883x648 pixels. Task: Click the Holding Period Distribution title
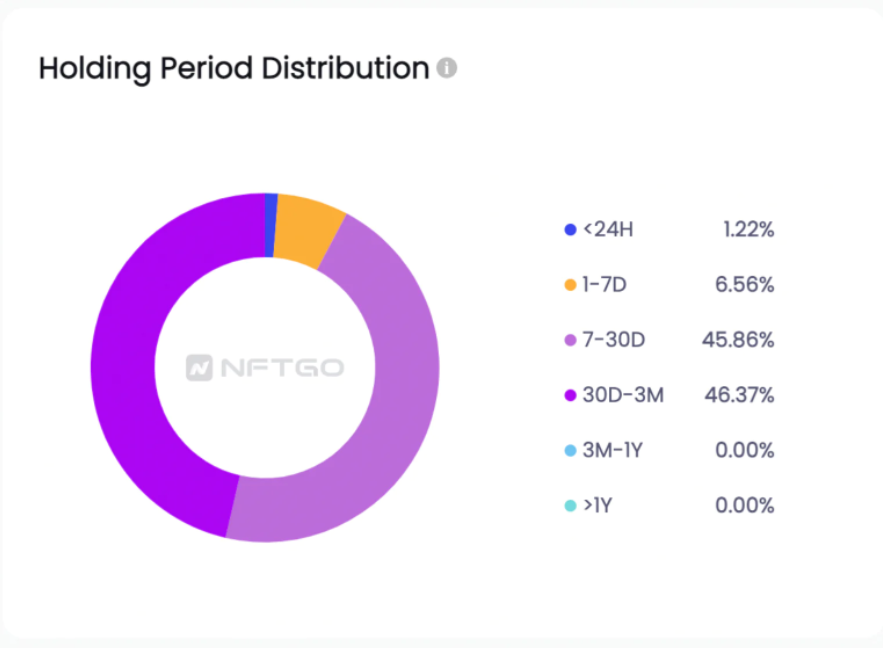point(234,69)
